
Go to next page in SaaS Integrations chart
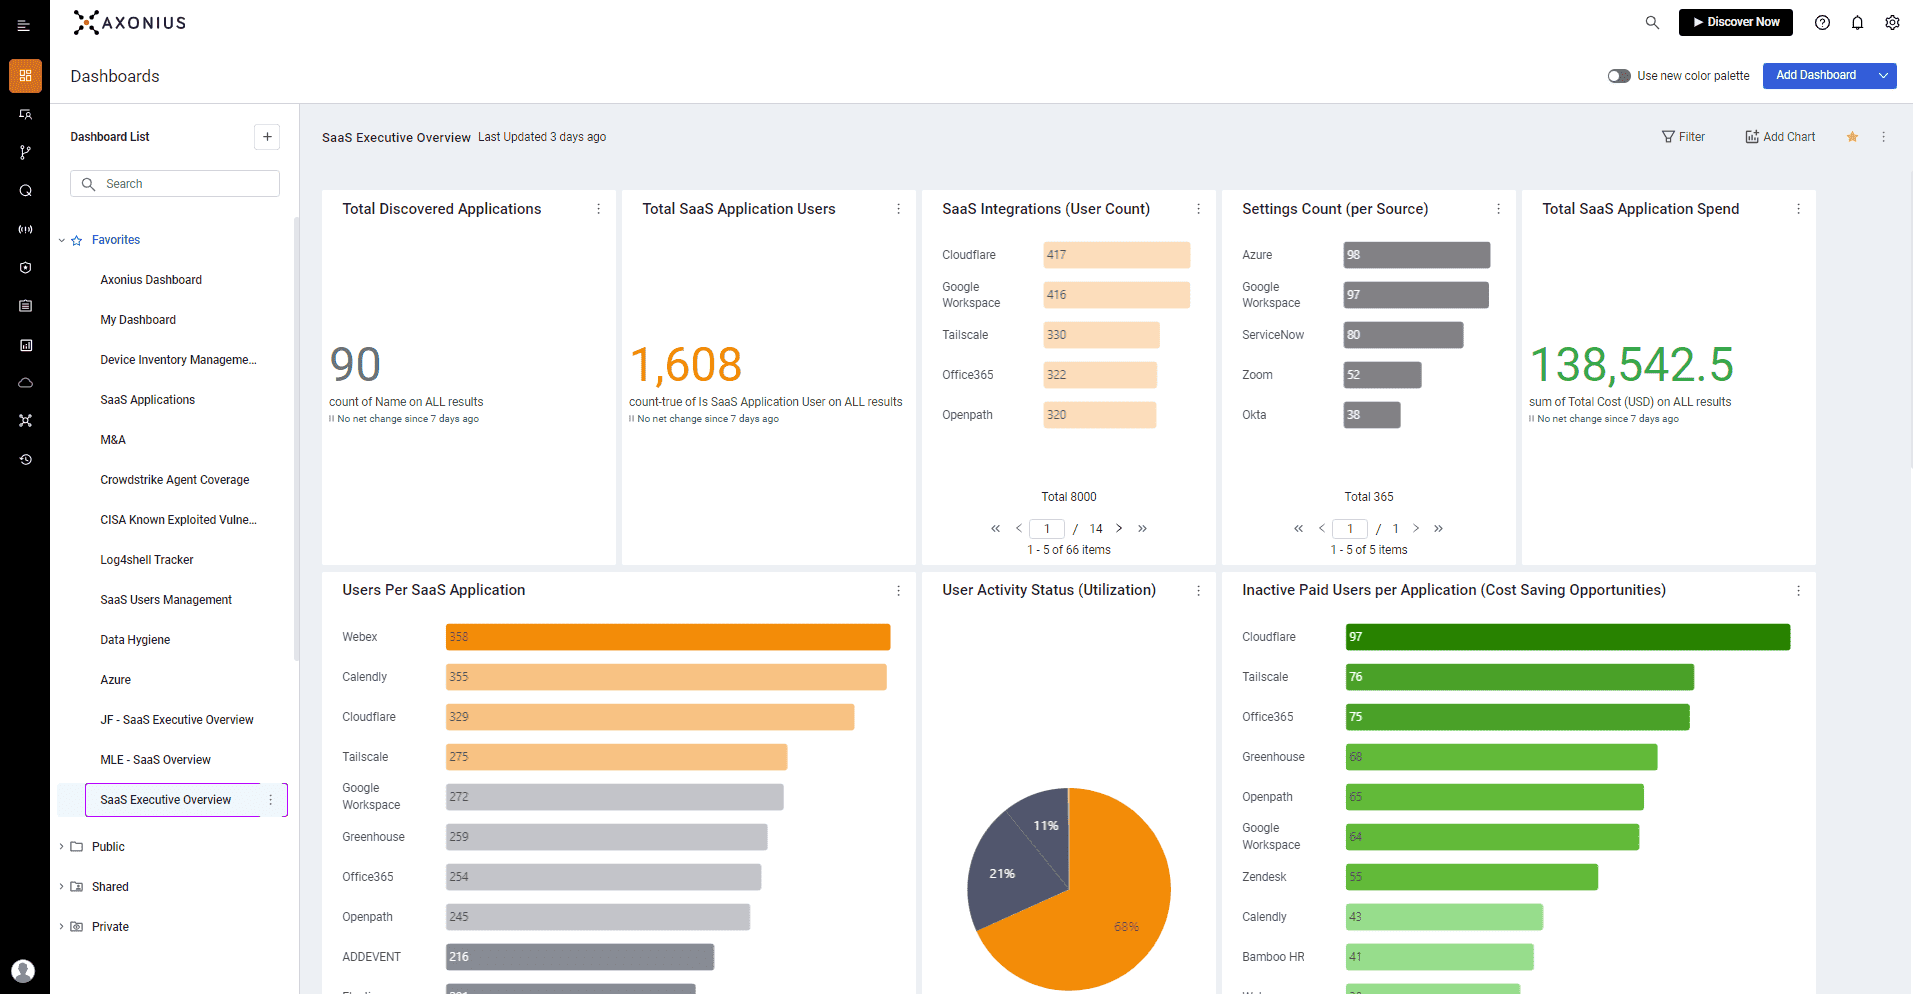1119,529
